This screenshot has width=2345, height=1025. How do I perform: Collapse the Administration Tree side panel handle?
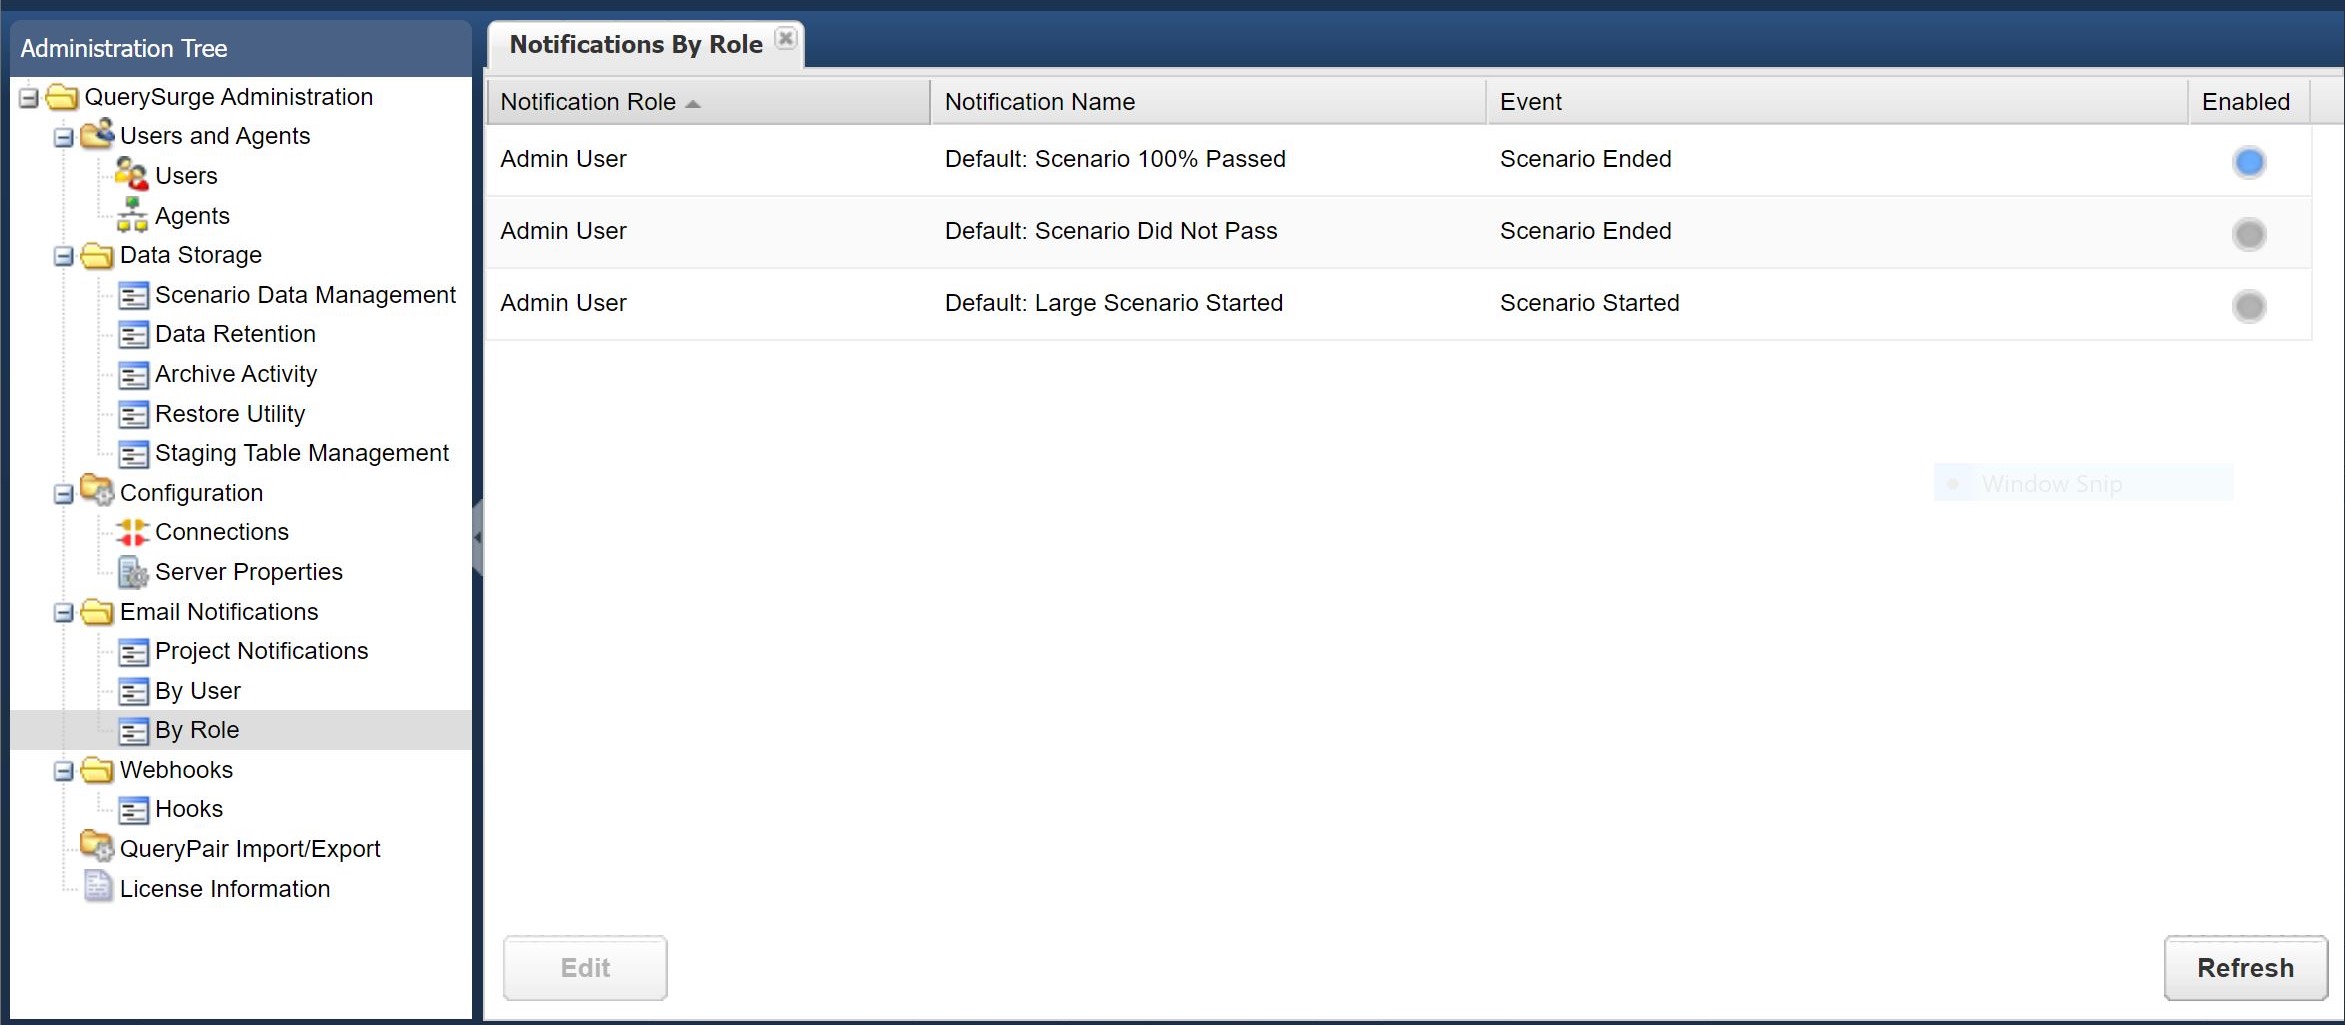coord(478,537)
